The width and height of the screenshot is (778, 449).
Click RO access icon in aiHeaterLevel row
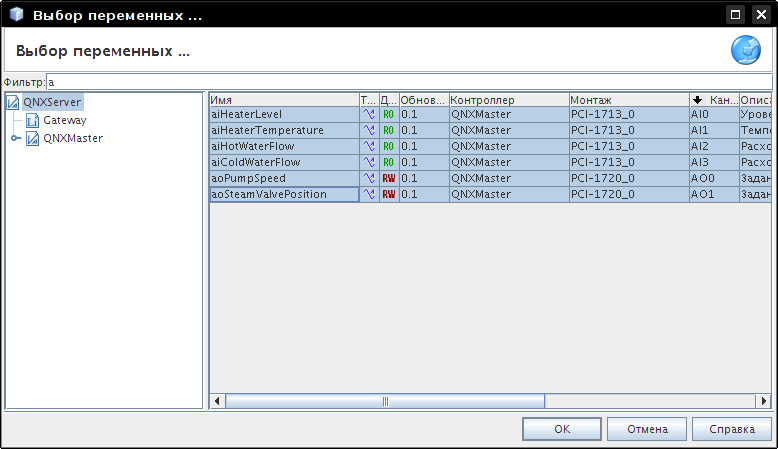(x=389, y=114)
